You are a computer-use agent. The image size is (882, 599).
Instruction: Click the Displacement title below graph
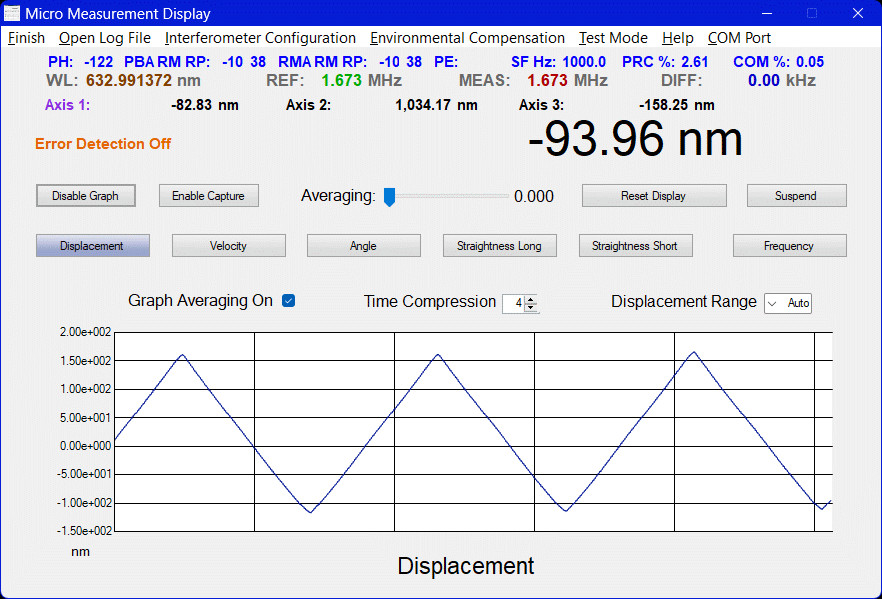pyautogui.click(x=466, y=566)
